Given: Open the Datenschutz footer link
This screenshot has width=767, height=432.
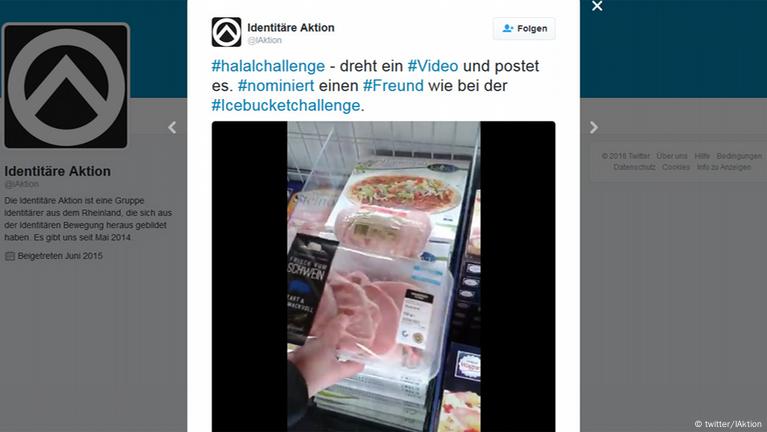Looking at the screenshot, I should click(x=634, y=167).
